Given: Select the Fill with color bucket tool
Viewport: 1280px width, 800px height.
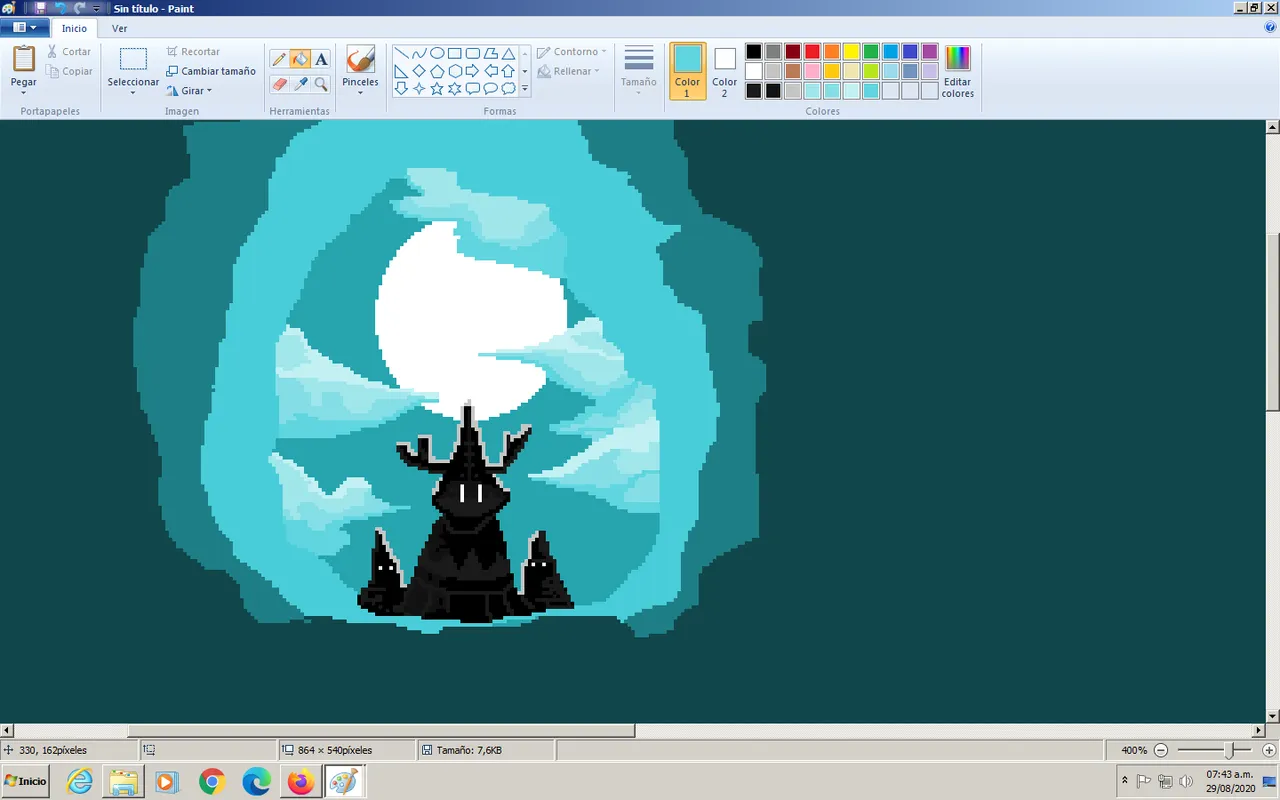Looking at the screenshot, I should (x=300, y=59).
